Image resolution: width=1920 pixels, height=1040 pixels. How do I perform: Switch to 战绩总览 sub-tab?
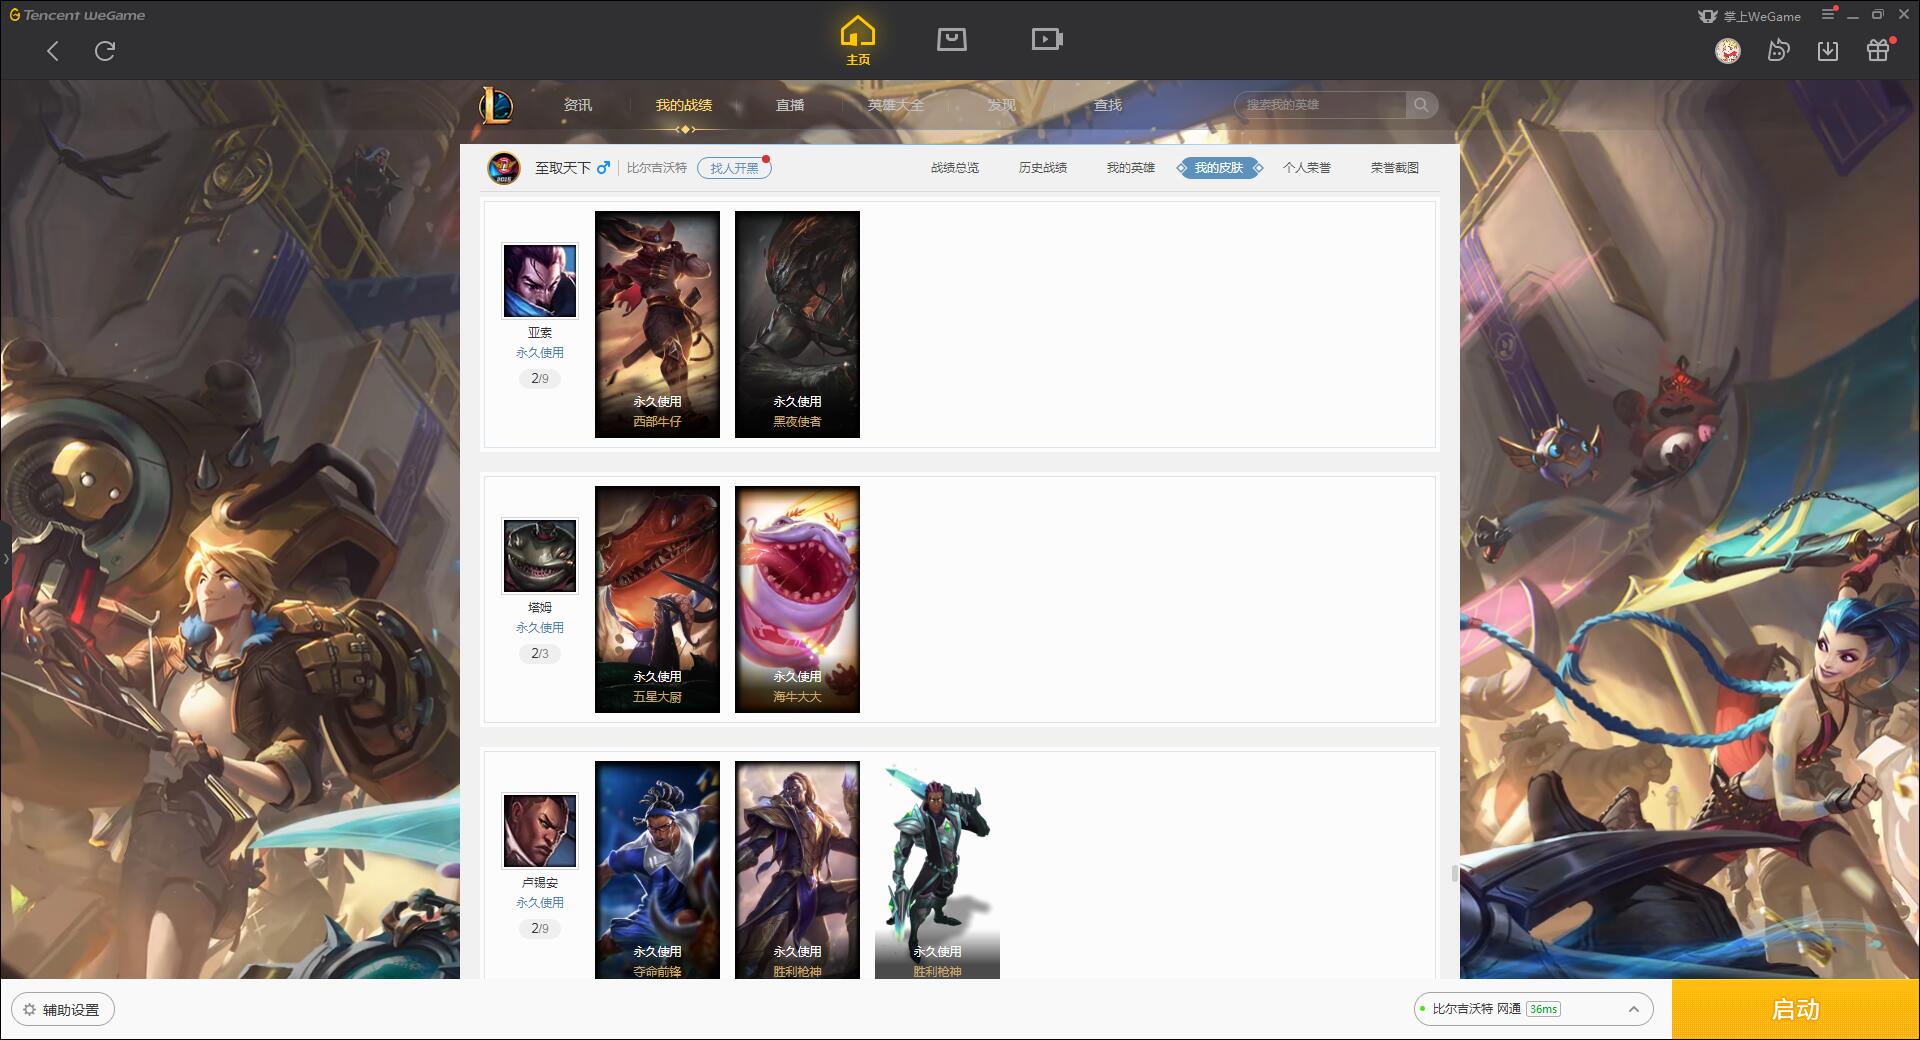pos(955,168)
